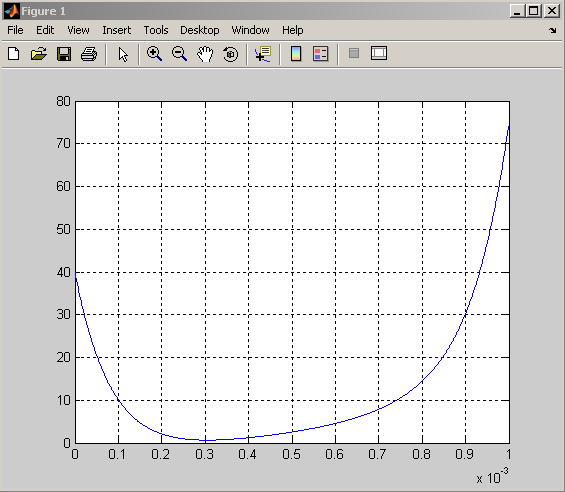Image resolution: width=565 pixels, height=492 pixels.
Task: Toggle the Edit Plot arrow tool
Action: click(x=123, y=54)
